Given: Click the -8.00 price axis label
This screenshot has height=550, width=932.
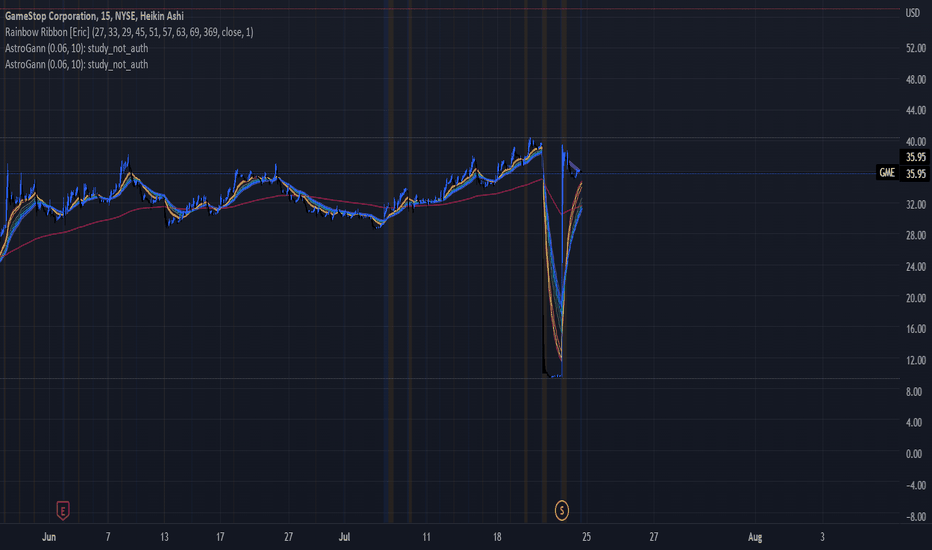Looking at the screenshot, I should point(915,516).
